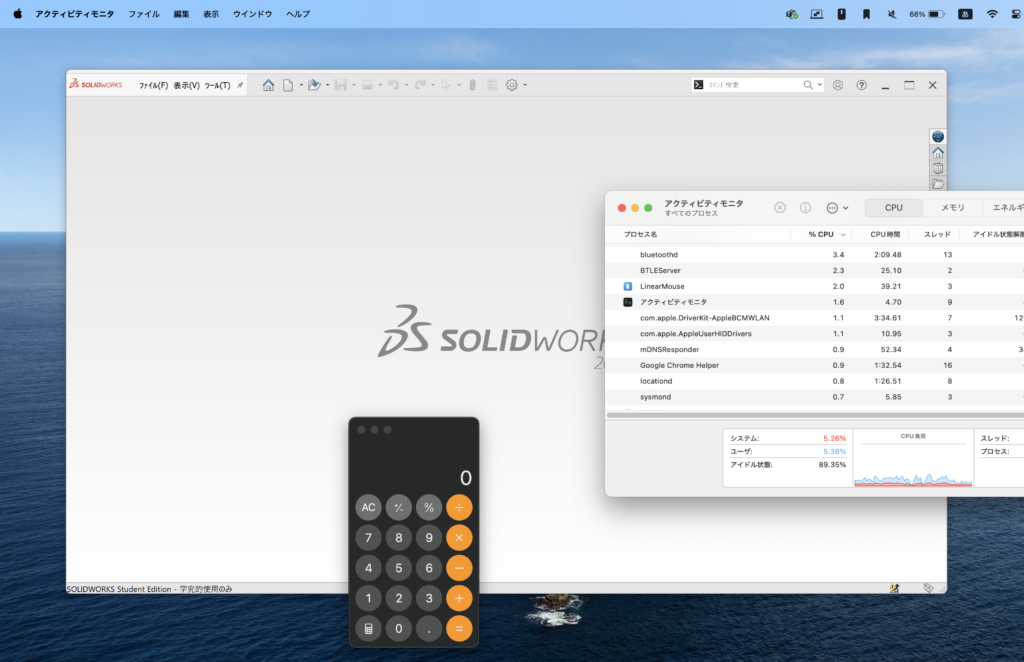Expand the dropdown arrow beside SOLIDWORKS Open icon
The height and width of the screenshot is (662, 1024).
coord(327,85)
